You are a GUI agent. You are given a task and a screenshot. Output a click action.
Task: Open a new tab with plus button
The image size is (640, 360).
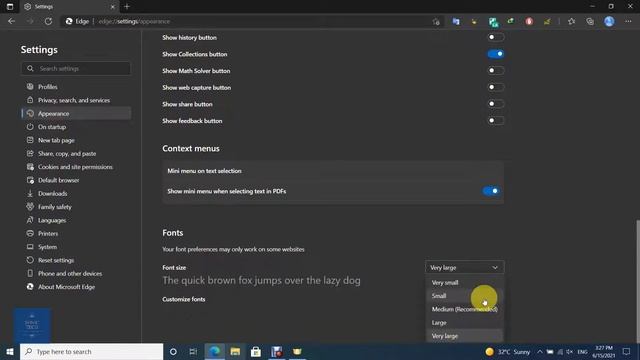point(127,7)
